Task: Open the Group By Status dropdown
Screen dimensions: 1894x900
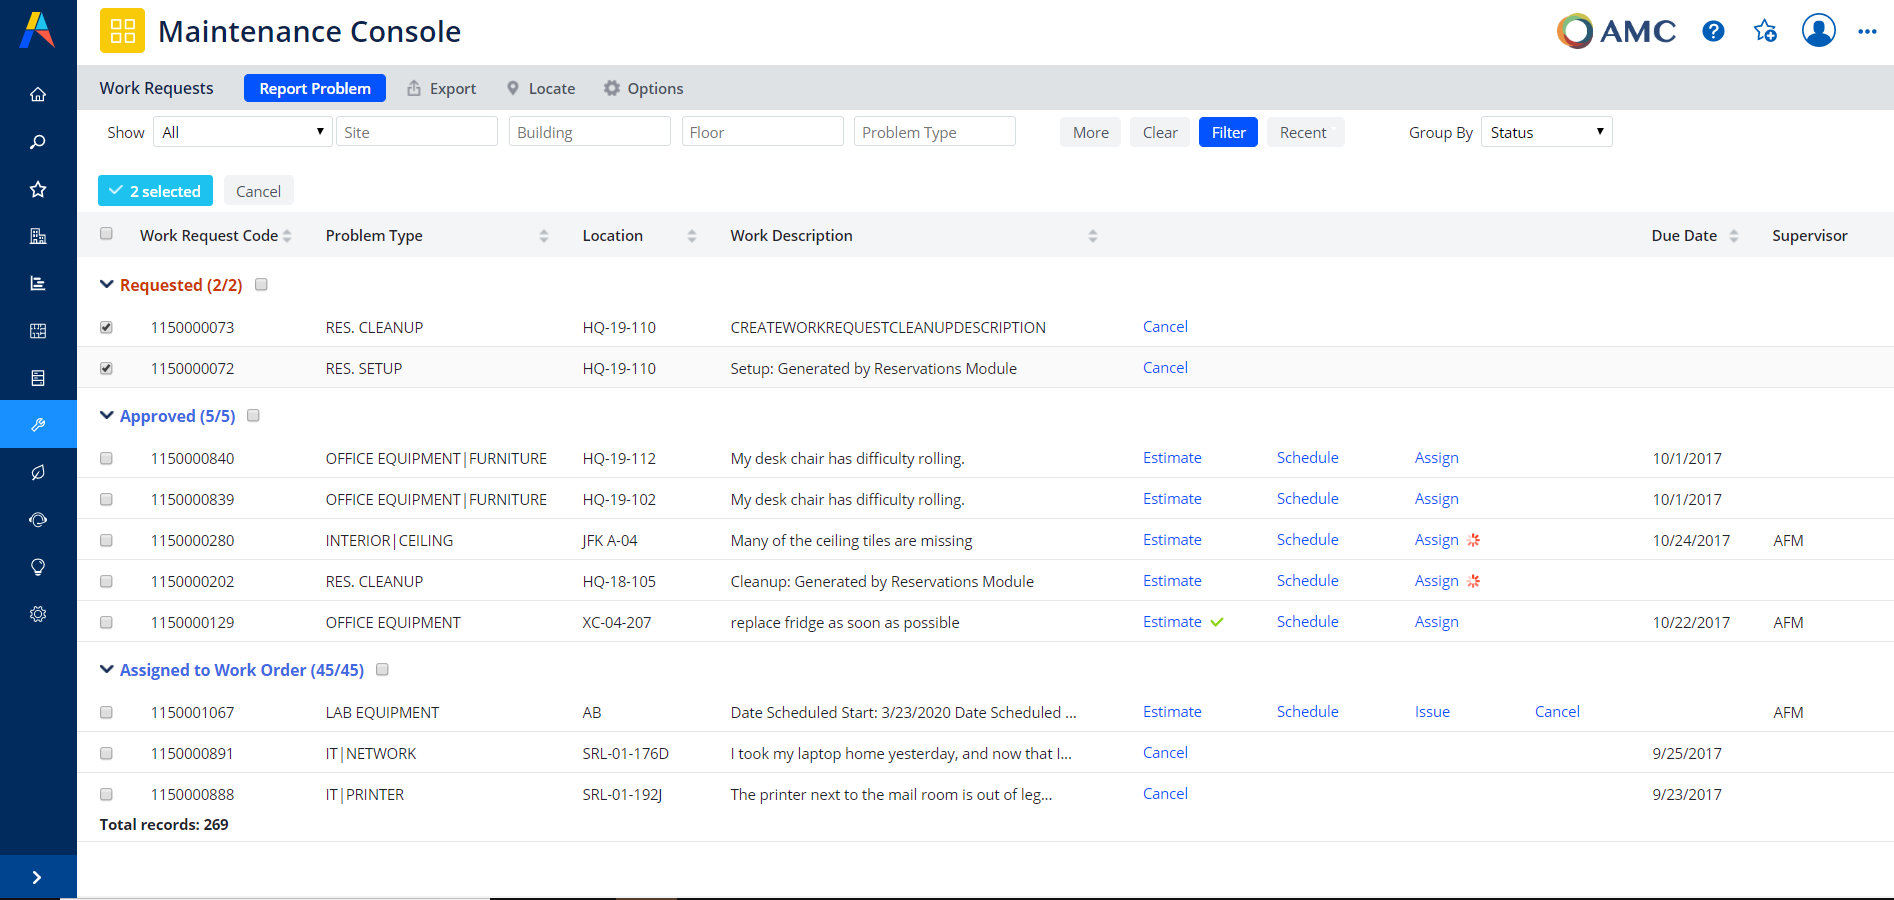Action: coord(1546,132)
